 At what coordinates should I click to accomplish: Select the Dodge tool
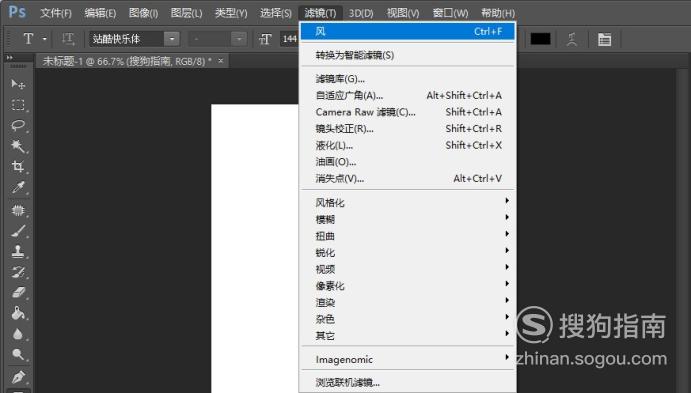click(18, 354)
